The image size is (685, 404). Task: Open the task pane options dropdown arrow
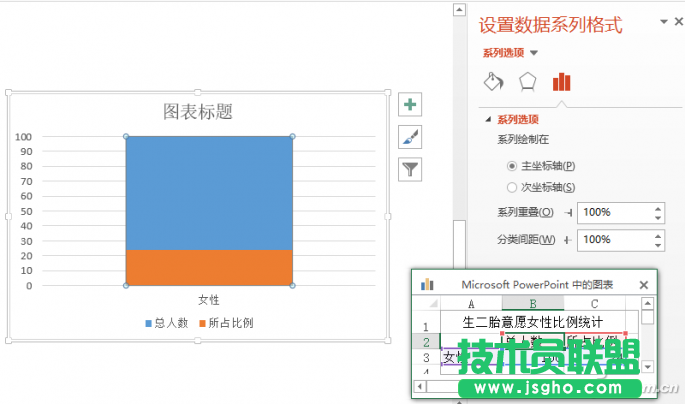click(662, 22)
